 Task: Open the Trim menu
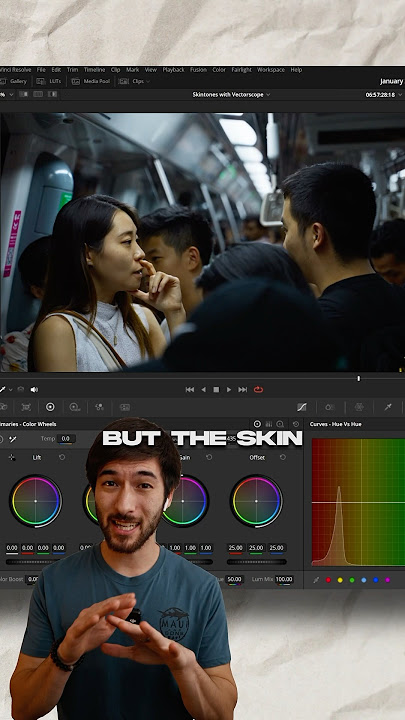pos(72,70)
